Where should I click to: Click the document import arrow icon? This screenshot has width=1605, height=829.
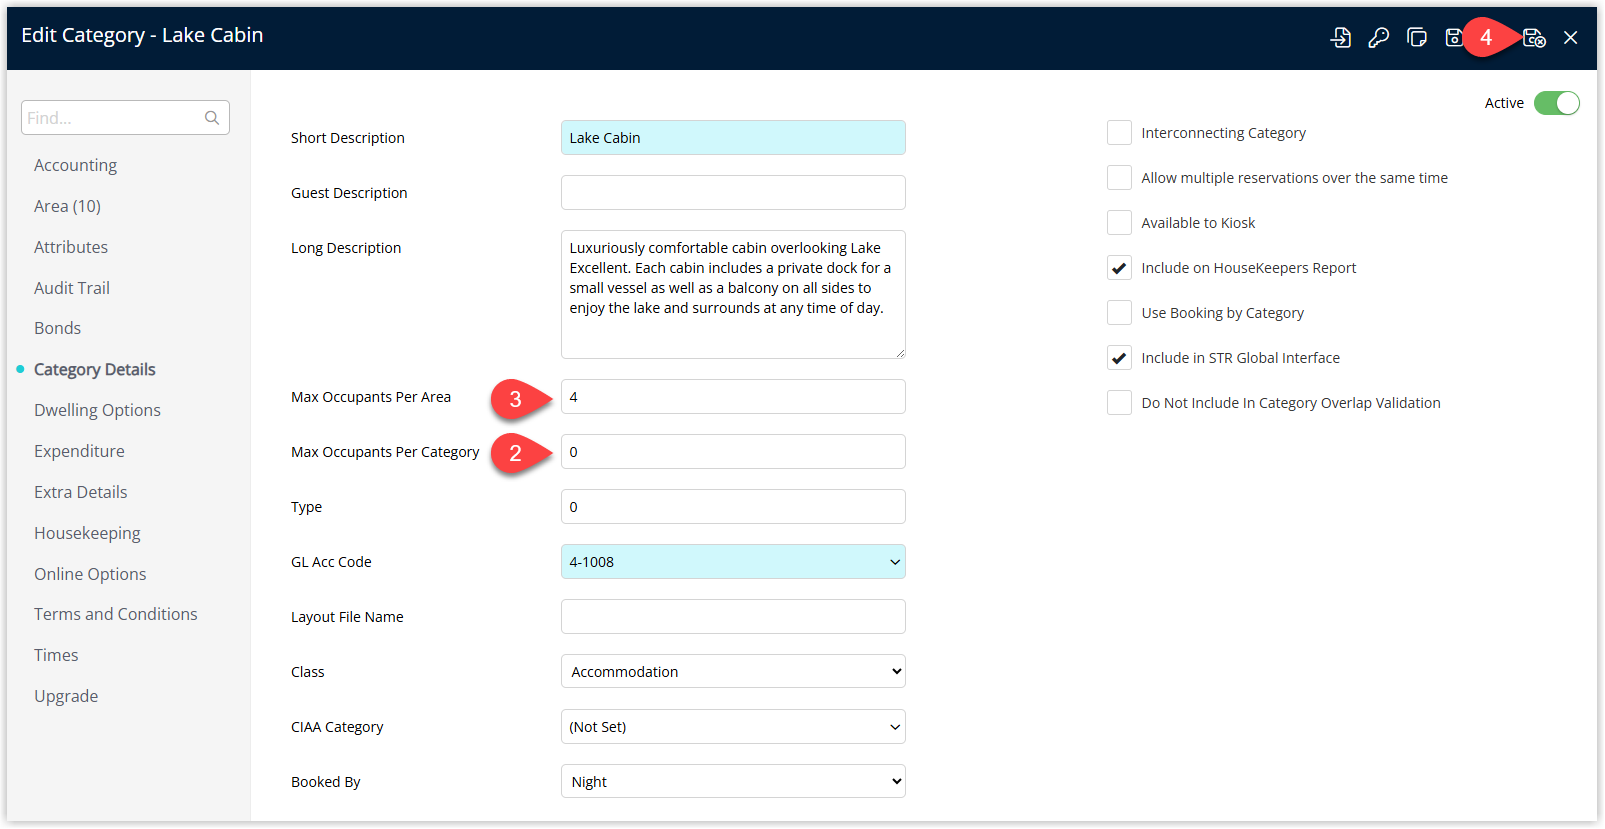coord(1341,38)
